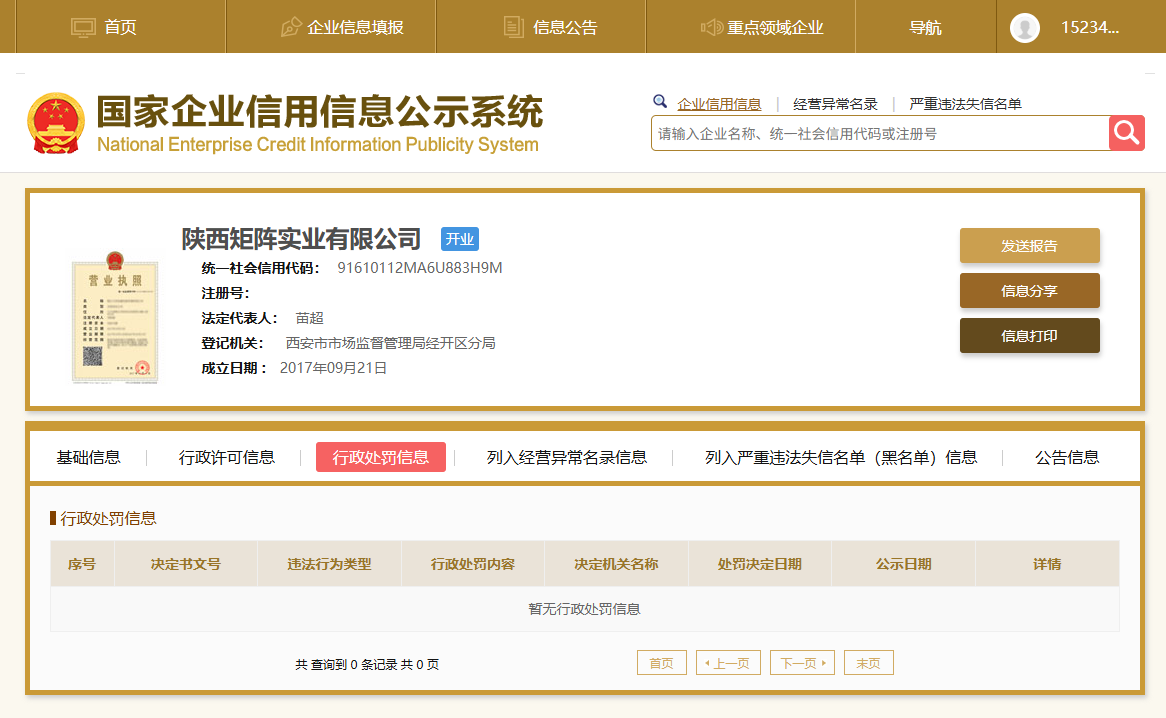1166x718 pixels.
Task: Switch to the 列入经营异常名录信息 tab
Action: coord(567,457)
